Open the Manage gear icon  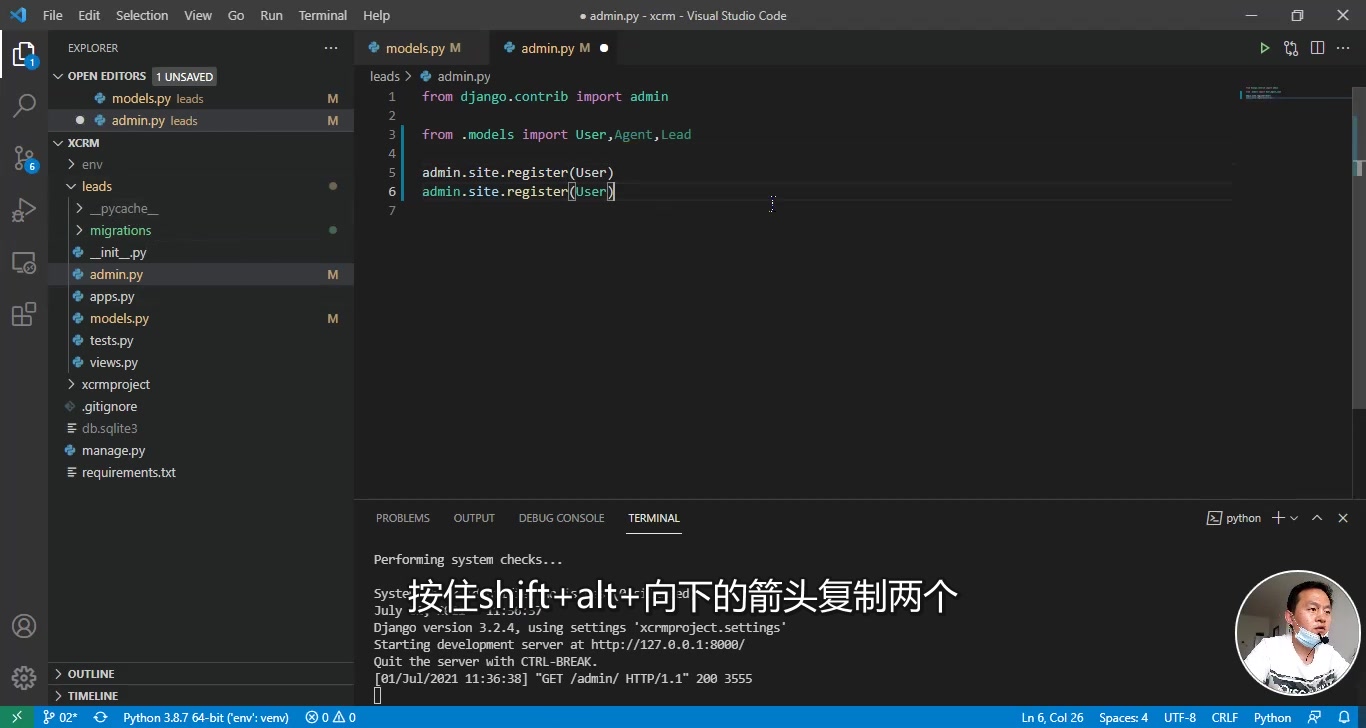(x=24, y=678)
